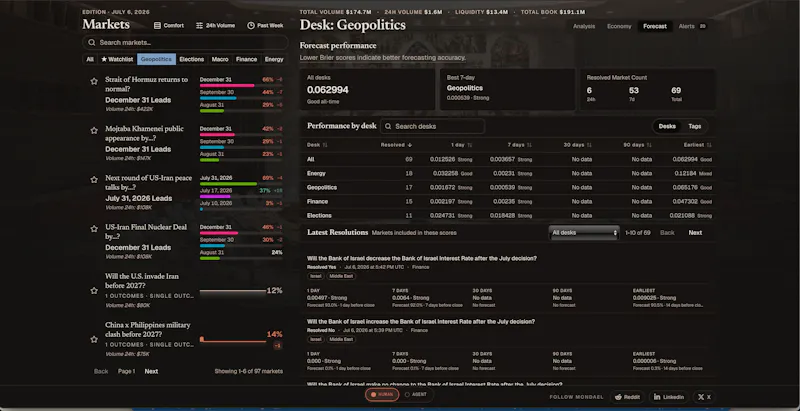
Task: Open the Analysis tab
Action: (584, 27)
